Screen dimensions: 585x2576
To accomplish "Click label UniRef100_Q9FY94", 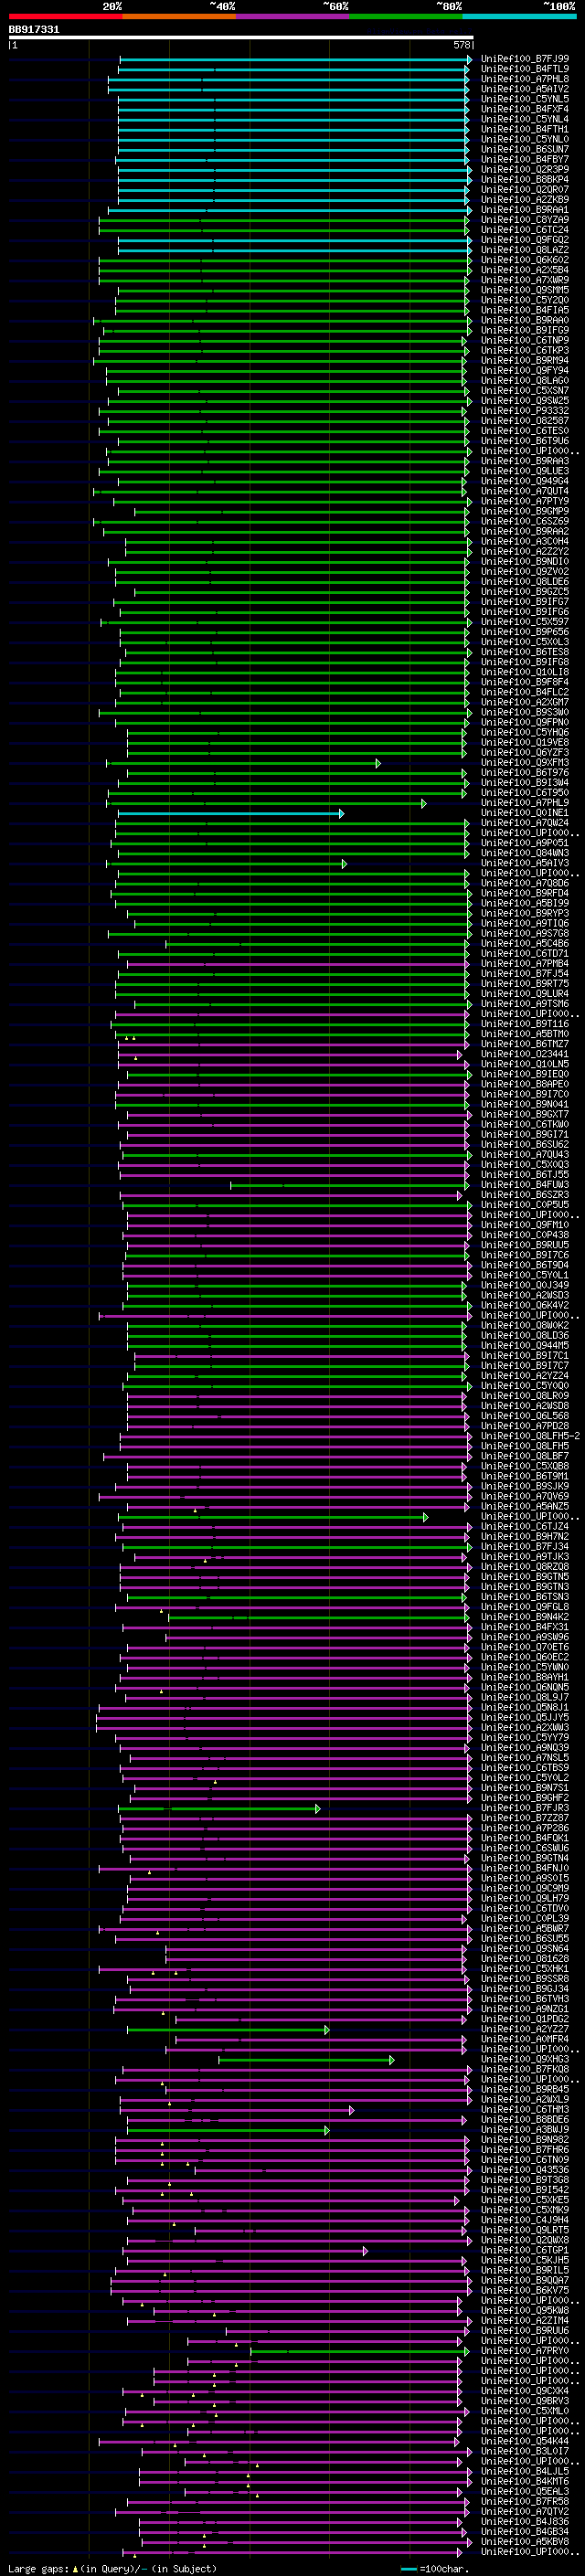I will click(525, 371).
